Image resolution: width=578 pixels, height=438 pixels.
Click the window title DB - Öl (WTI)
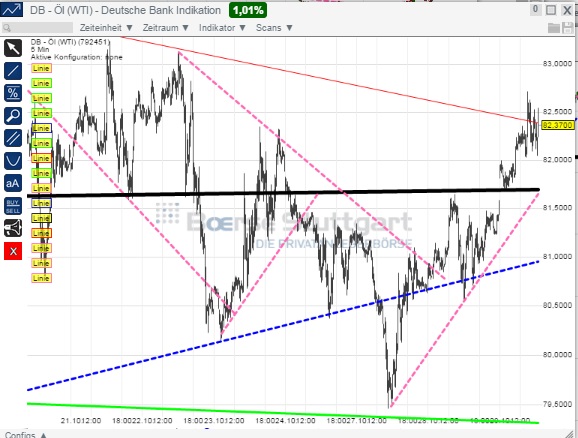click(125, 10)
